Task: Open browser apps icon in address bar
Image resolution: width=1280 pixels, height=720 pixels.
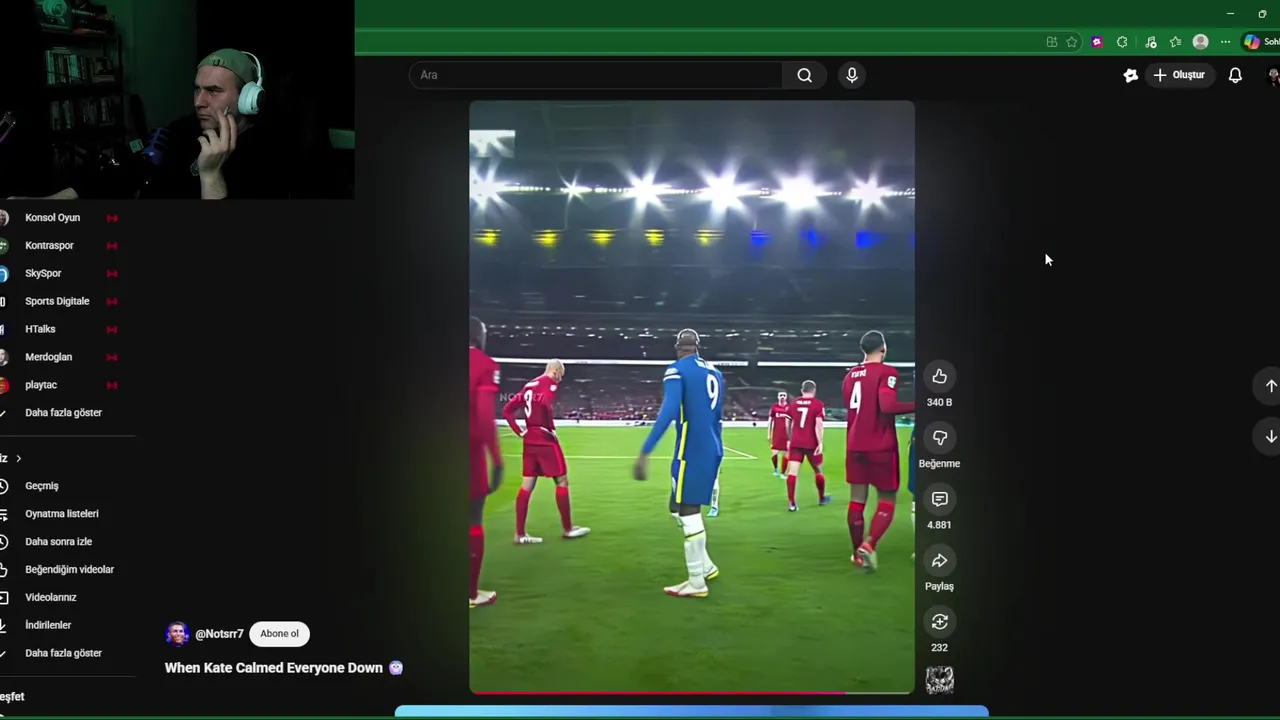Action: [x=1052, y=42]
